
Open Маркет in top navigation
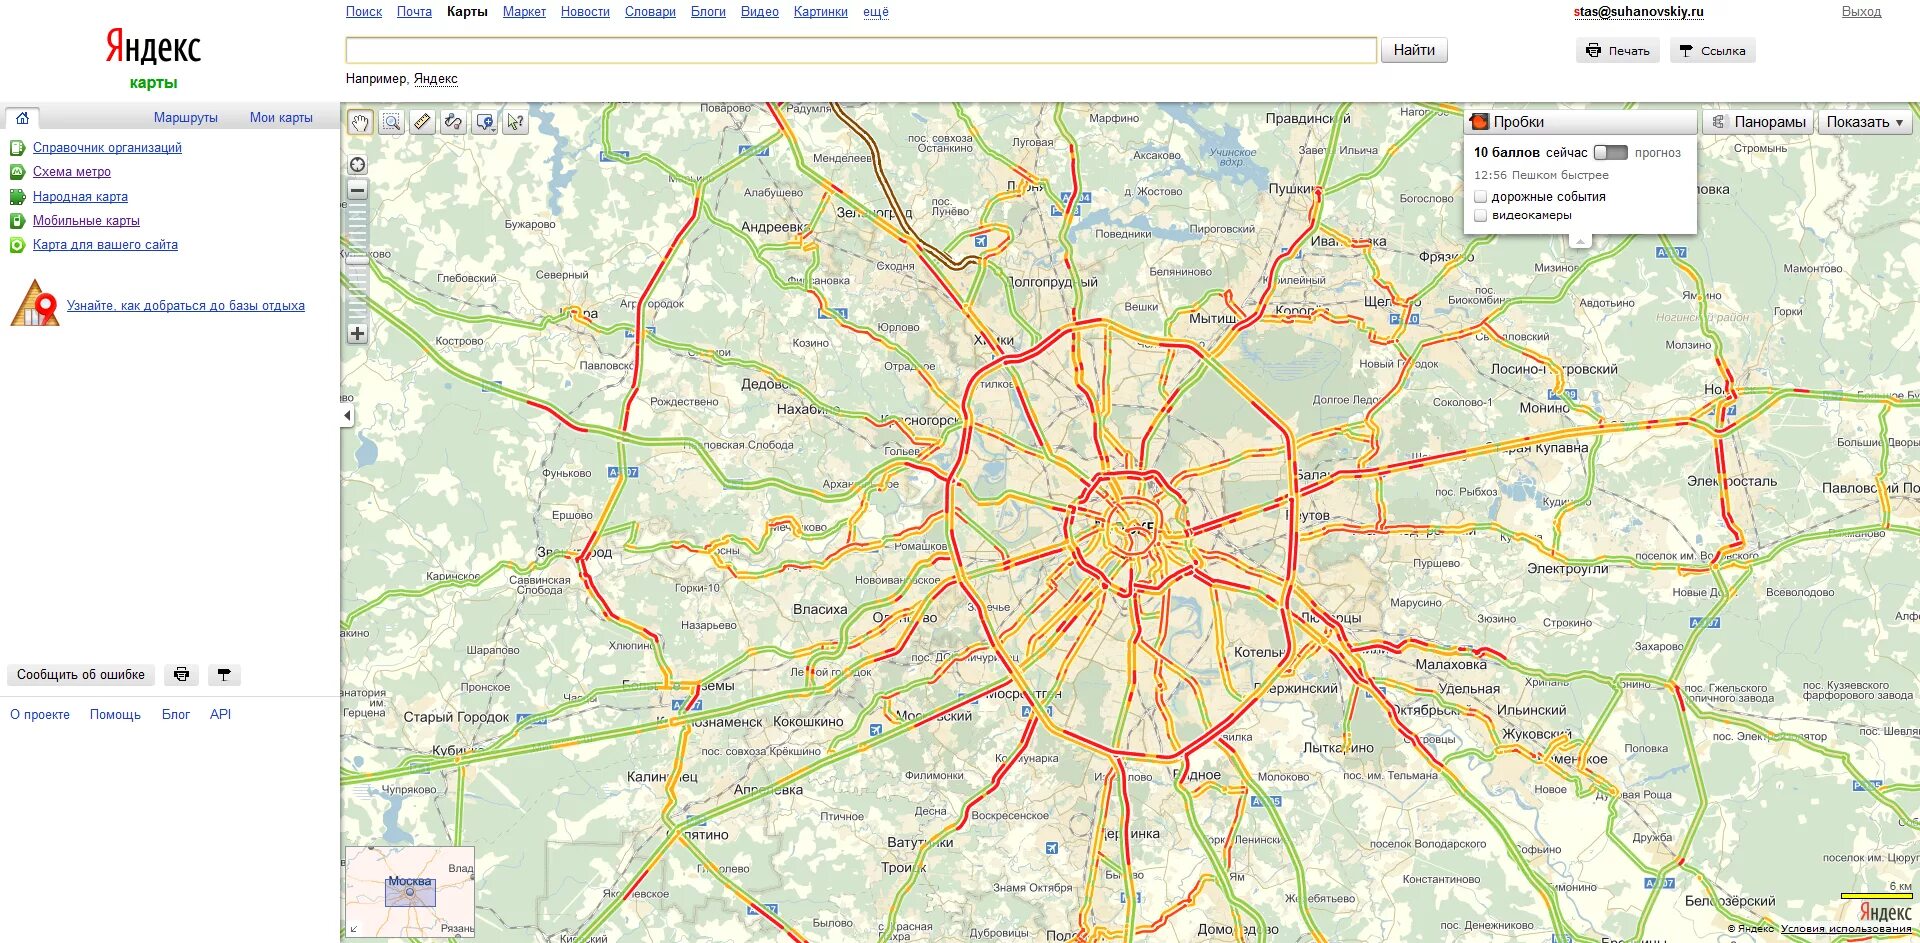click(x=524, y=12)
